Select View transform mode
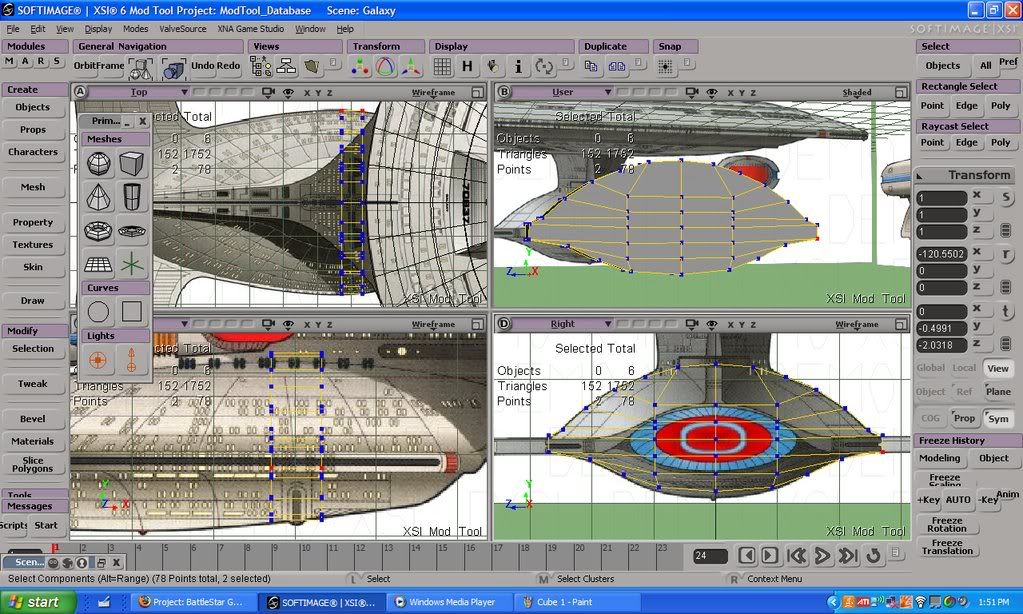This screenshot has height=614, width=1023. (x=998, y=368)
